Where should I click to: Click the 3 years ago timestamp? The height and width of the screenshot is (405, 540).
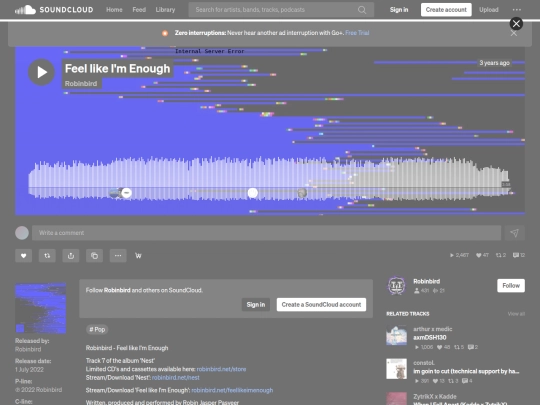coord(495,63)
